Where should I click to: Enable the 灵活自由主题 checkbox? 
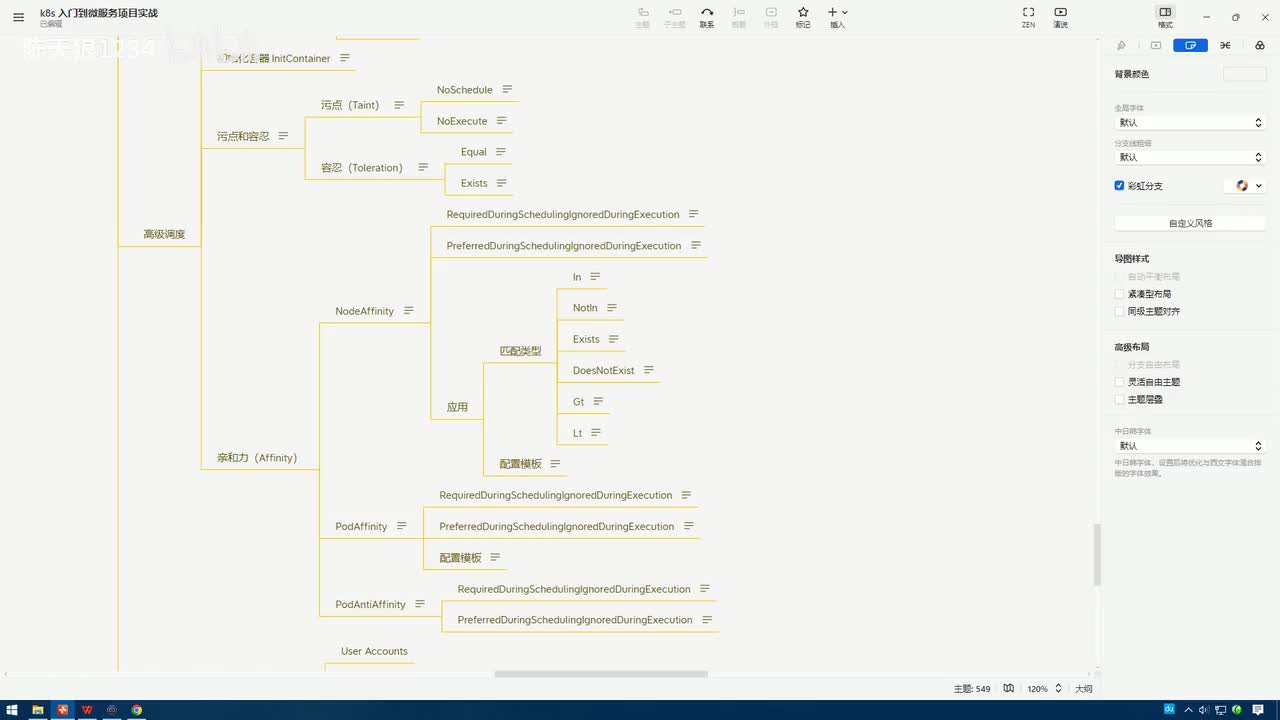[x=1120, y=382]
